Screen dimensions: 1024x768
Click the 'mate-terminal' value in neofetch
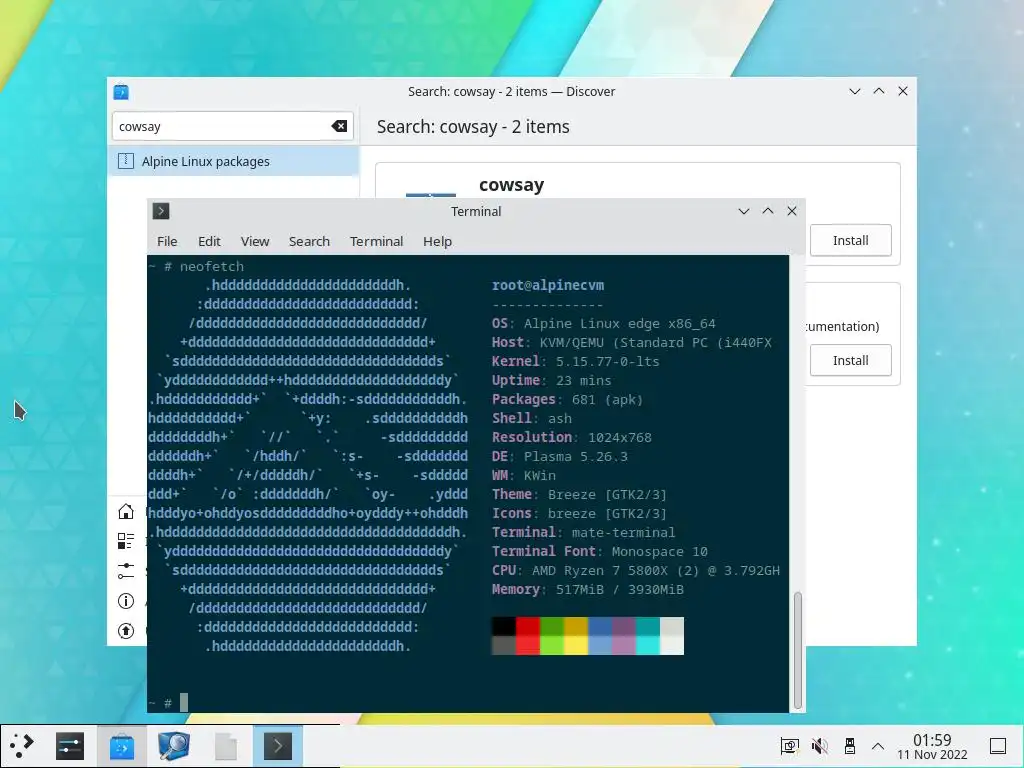coord(624,532)
